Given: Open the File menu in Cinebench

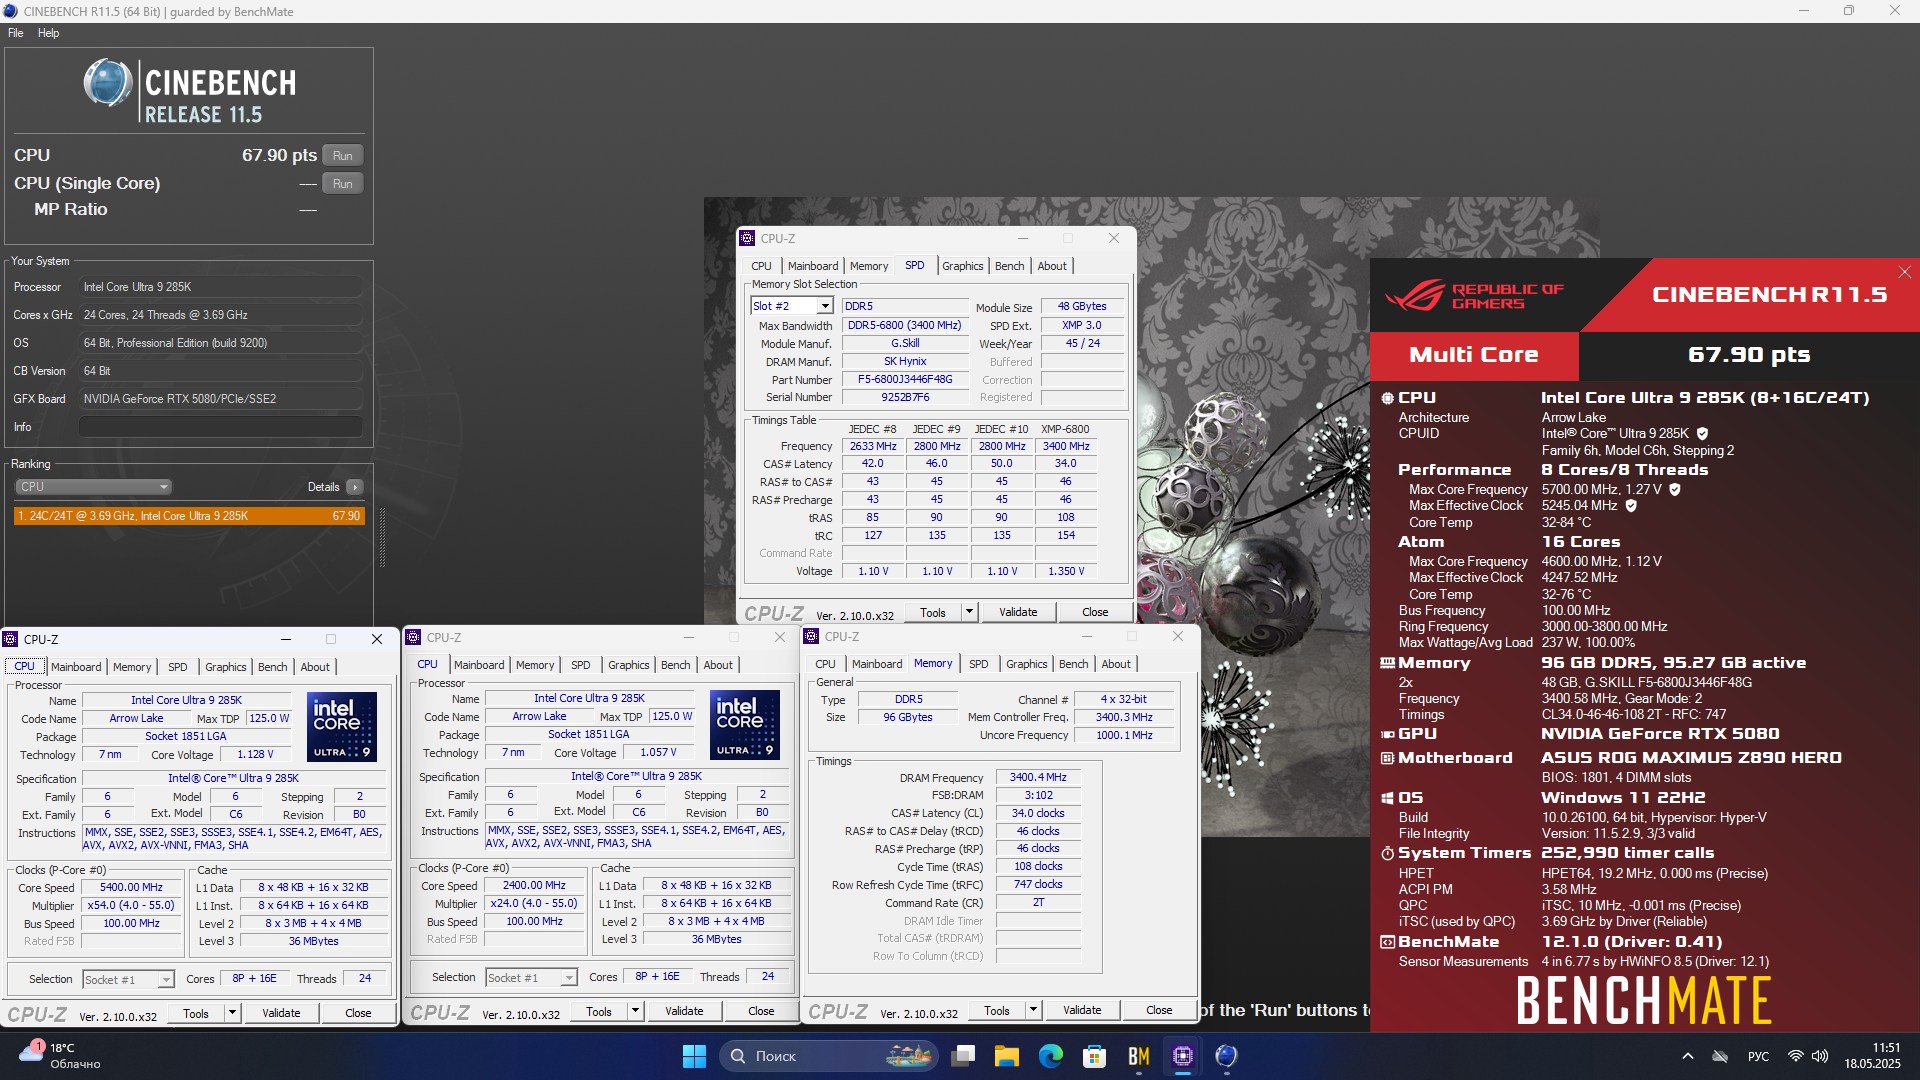Looking at the screenshot, I should coord(15,33).
